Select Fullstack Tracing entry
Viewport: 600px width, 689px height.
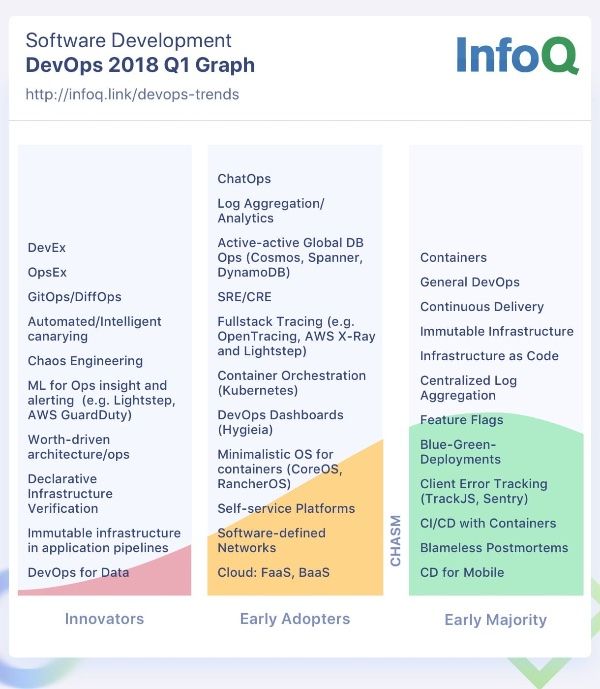click(296, 336)
